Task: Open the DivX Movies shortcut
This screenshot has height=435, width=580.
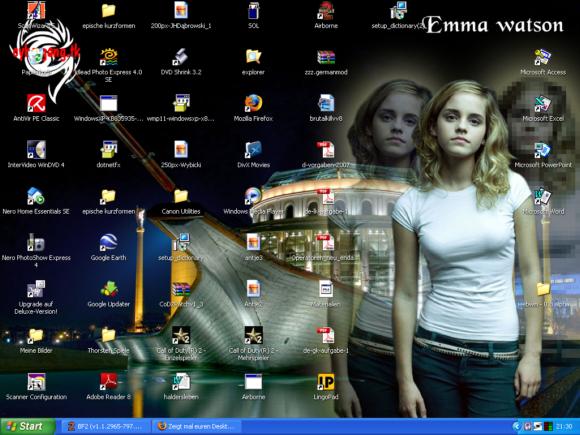Action: click(253, 150)
